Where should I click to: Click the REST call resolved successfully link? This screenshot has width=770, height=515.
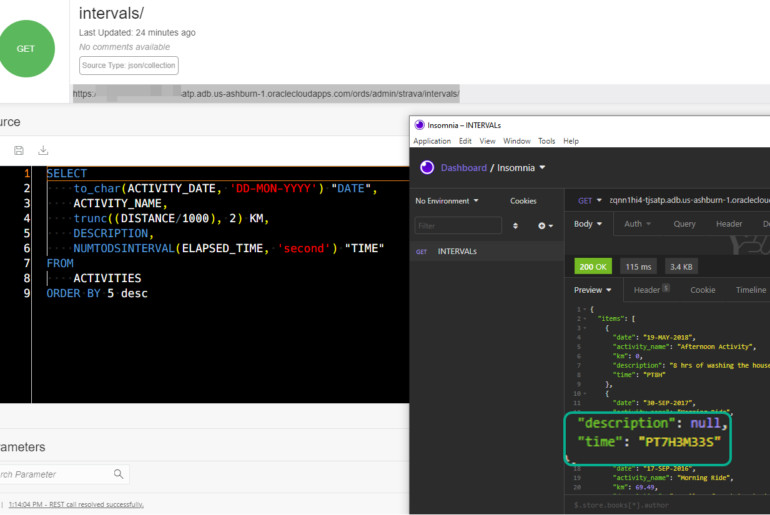(76, 504)
